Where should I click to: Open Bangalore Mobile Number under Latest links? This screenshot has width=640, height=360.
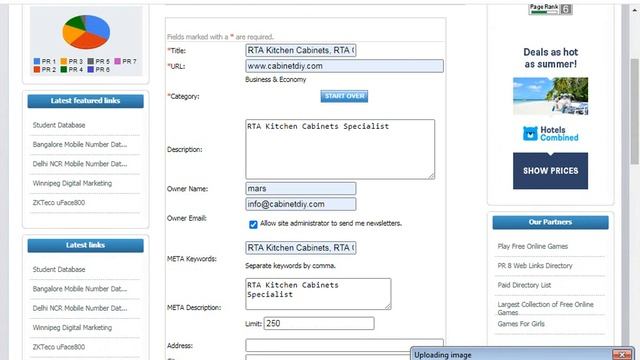pos(80,289)
